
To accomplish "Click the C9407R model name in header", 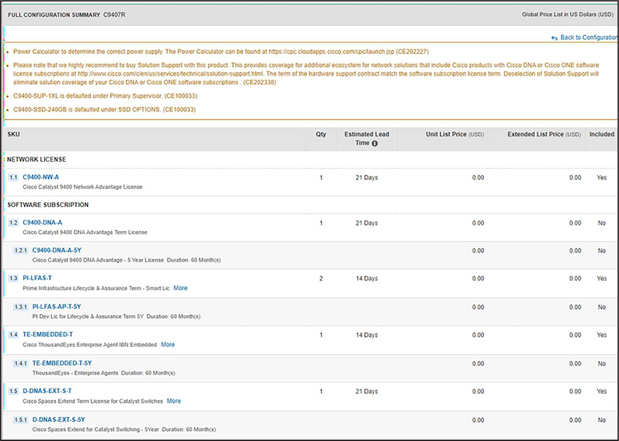I will (114, 15).
